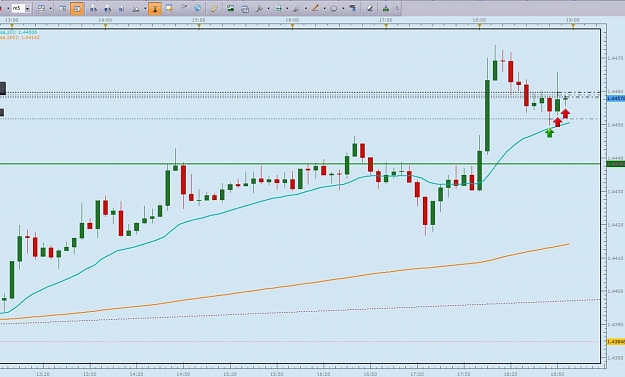
Task: Click the yellow price label on axis
Action: pyautogui.click(x=615, y=342)
